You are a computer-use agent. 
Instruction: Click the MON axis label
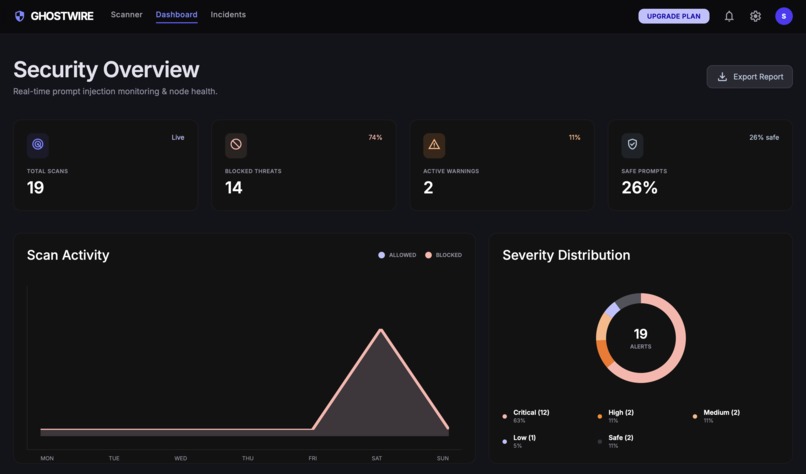point(47,458)
